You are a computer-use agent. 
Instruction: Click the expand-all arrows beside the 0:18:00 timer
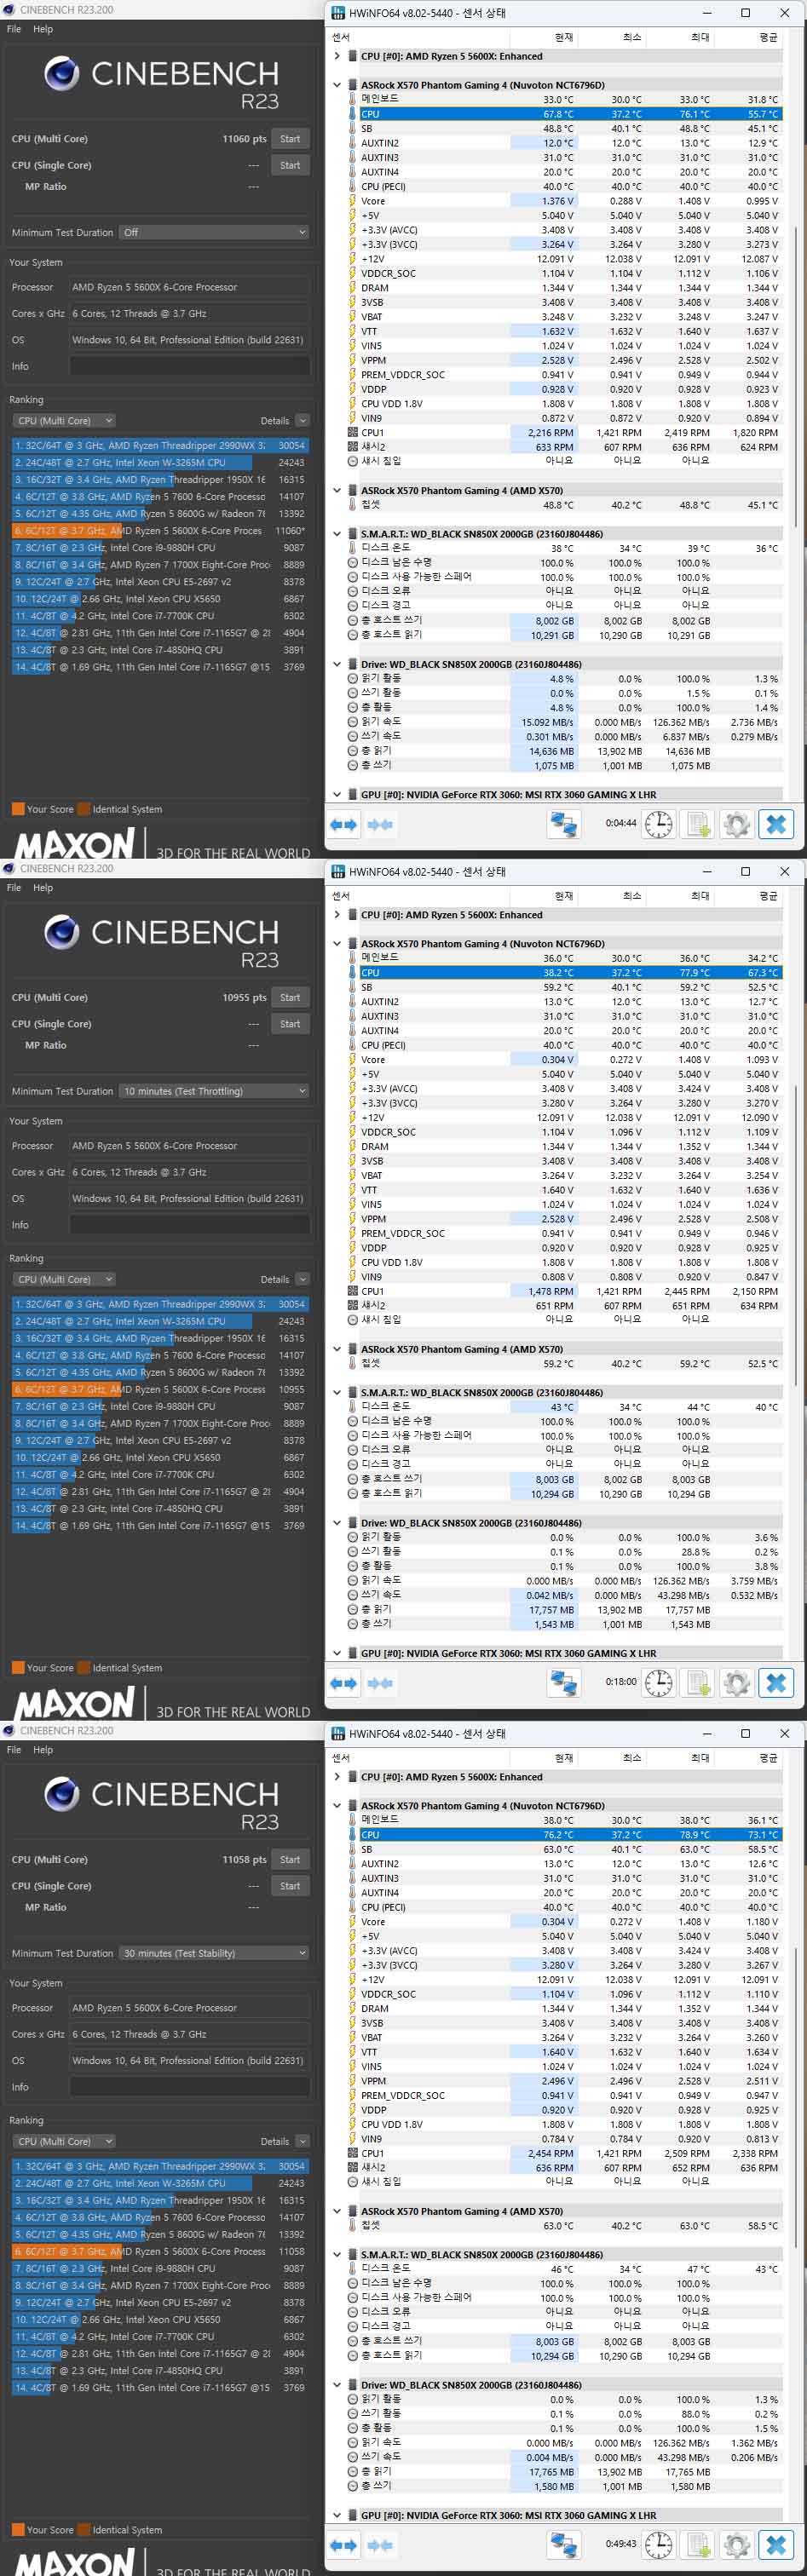(x=343, y=1683)
